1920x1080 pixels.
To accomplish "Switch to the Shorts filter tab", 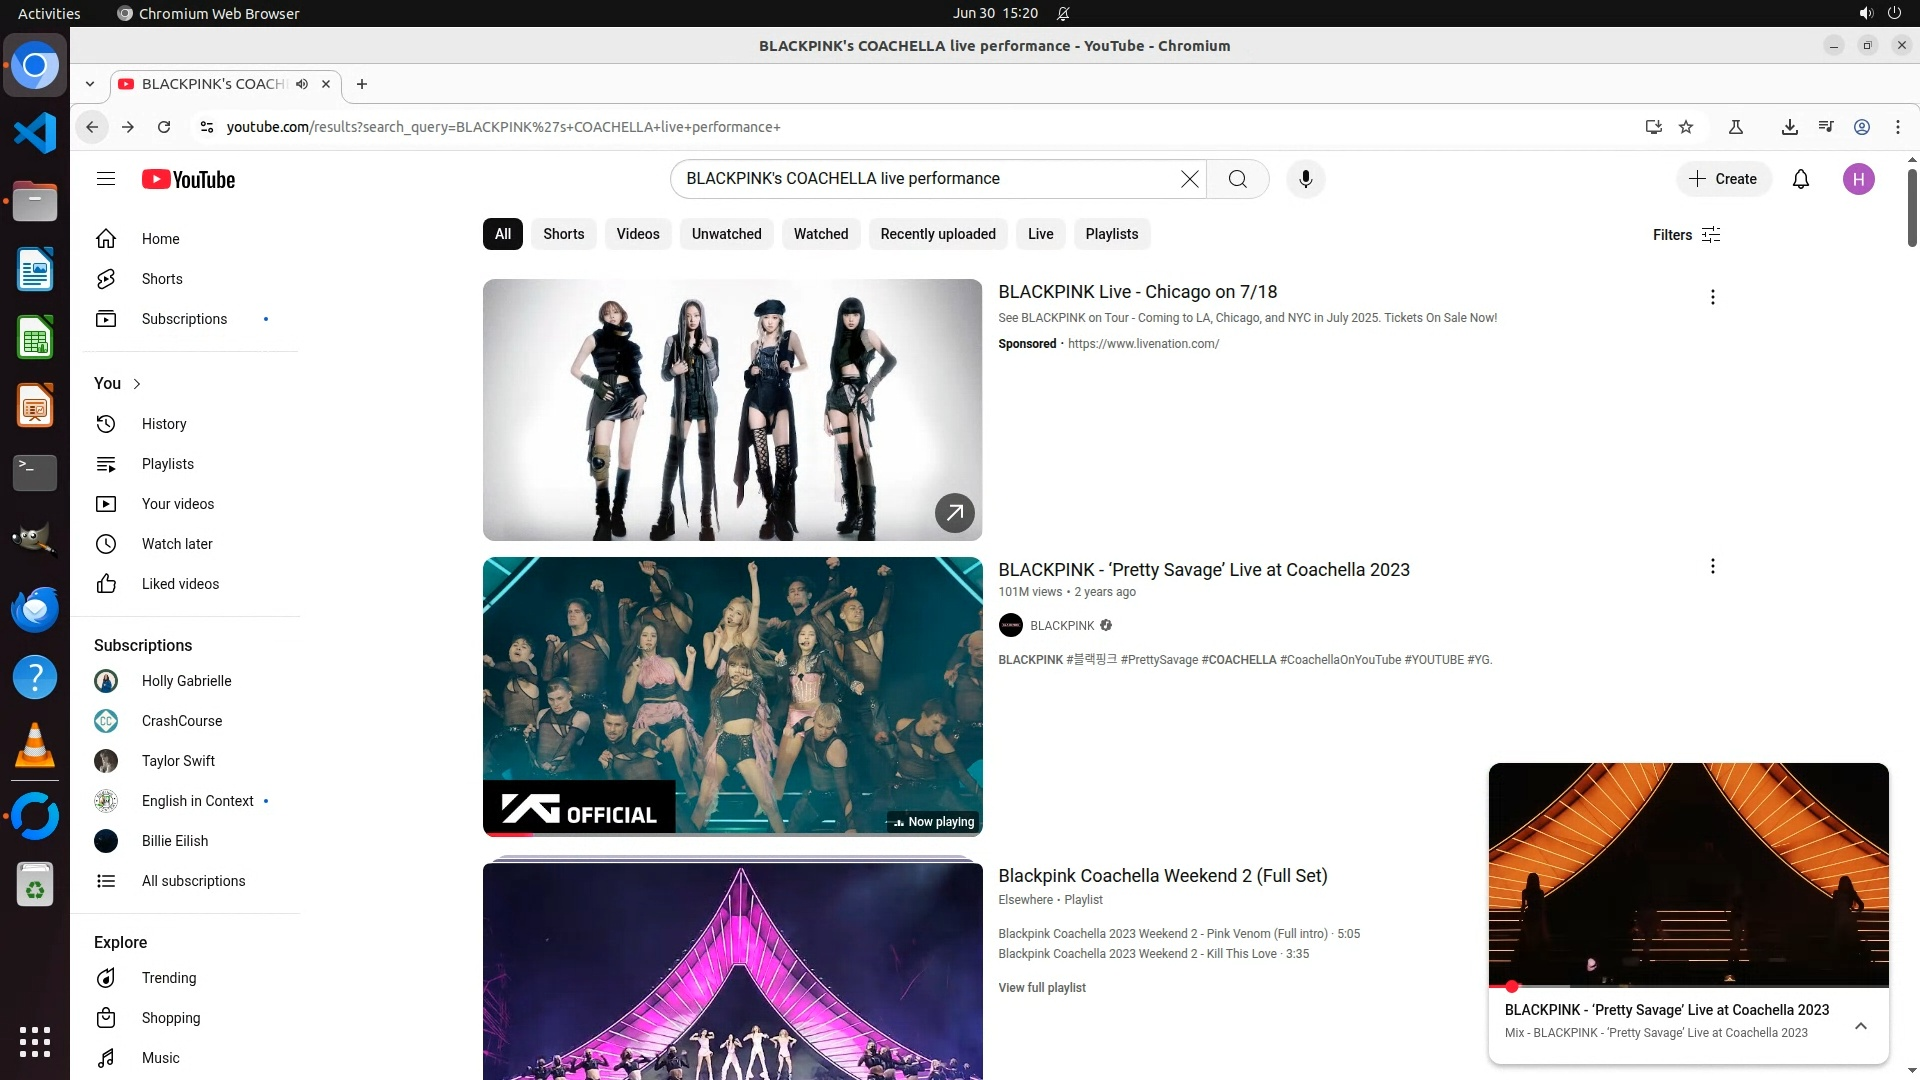I will (x=563, y=234).
